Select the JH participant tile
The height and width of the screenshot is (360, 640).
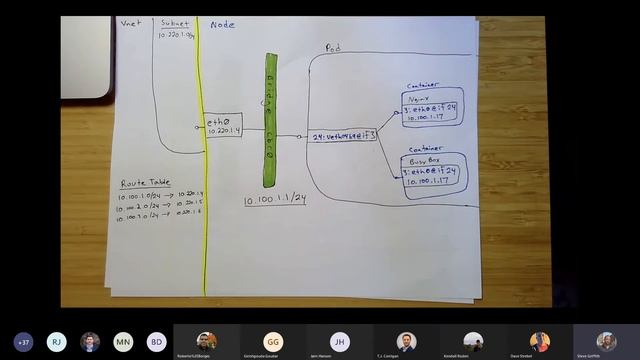click(x=340, y=342)
